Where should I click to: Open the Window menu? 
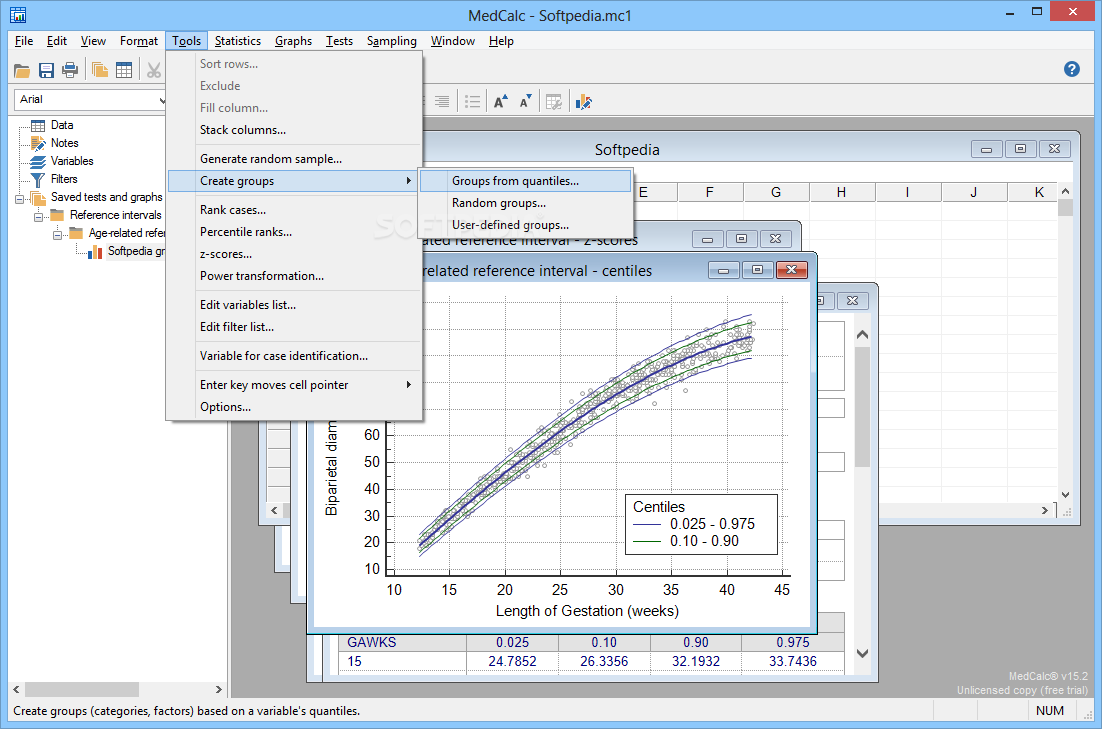coord(453,41)
